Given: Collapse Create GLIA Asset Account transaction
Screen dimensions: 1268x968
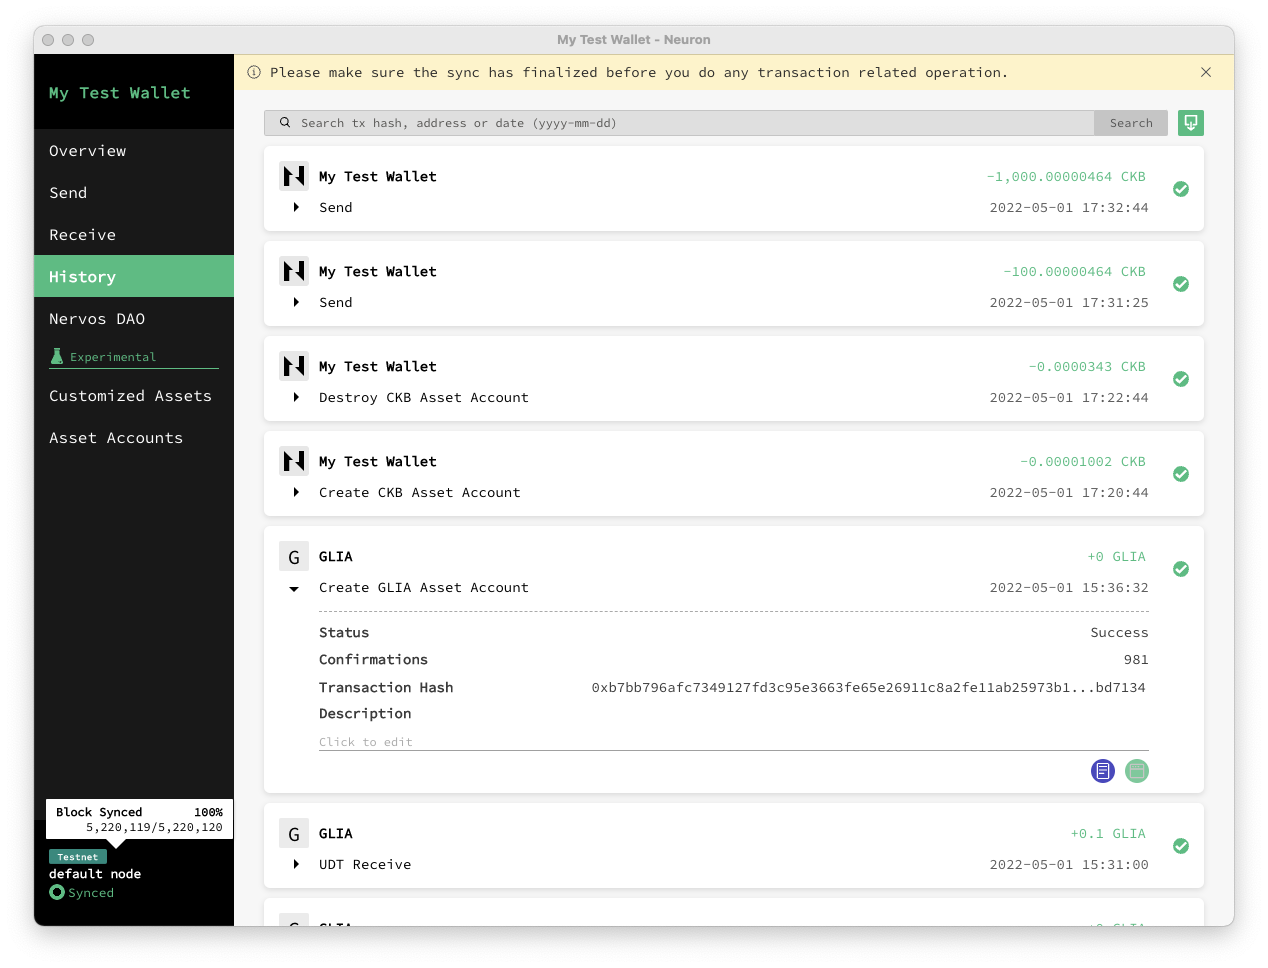Looking at the screenshot, I should (x=294, y=589).
